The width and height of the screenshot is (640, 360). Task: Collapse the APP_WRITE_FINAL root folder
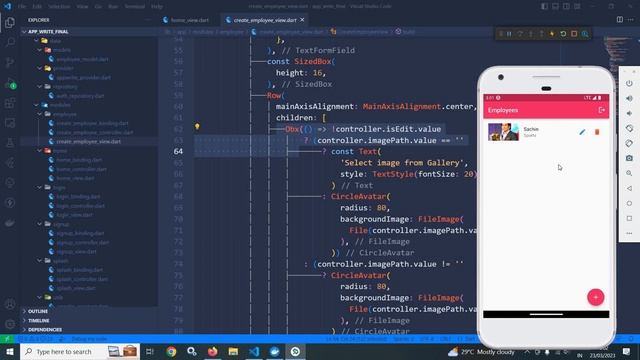click(x=48, y=31)
